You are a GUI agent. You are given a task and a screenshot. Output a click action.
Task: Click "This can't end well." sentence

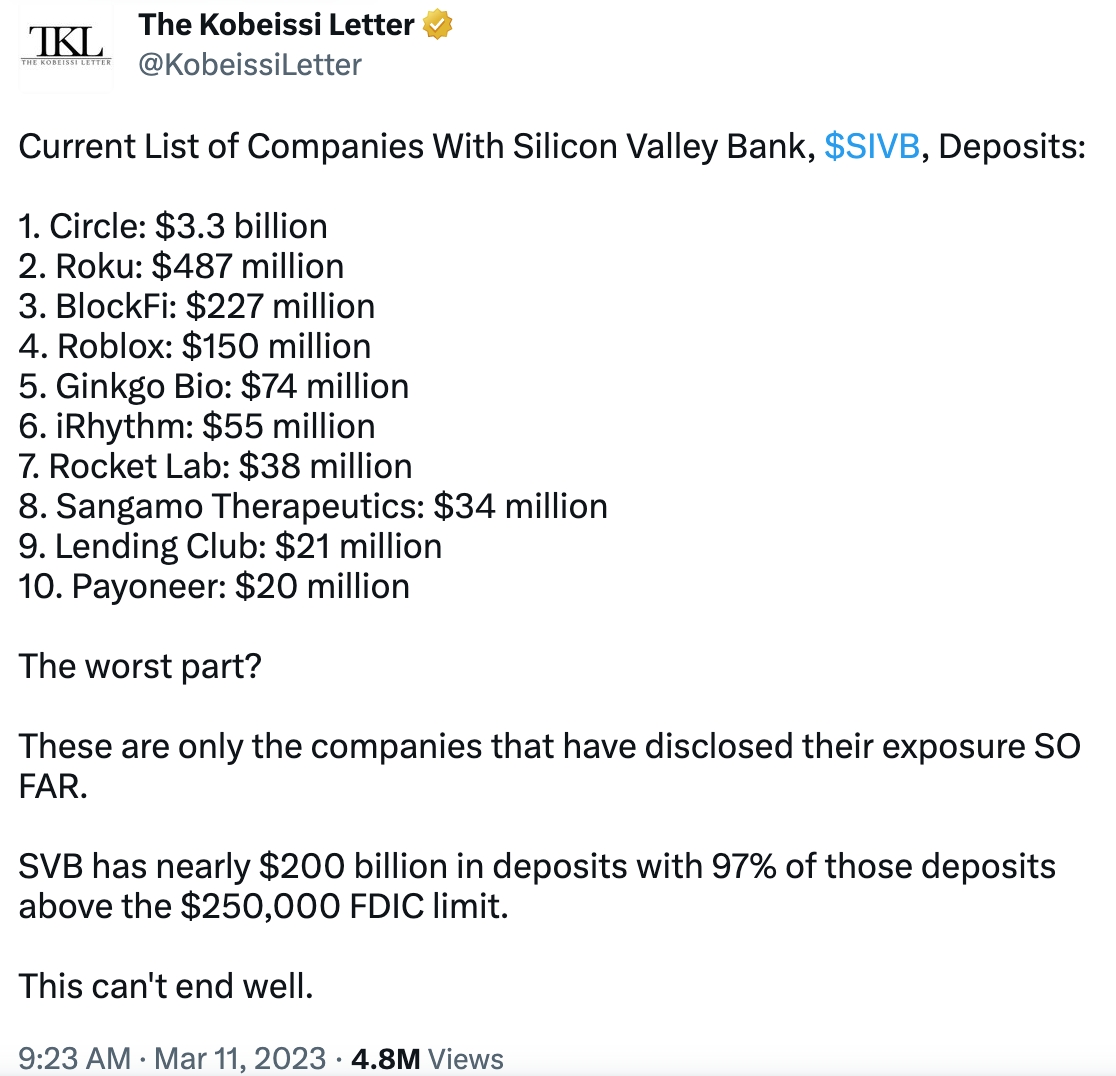[x=167, y=986]
